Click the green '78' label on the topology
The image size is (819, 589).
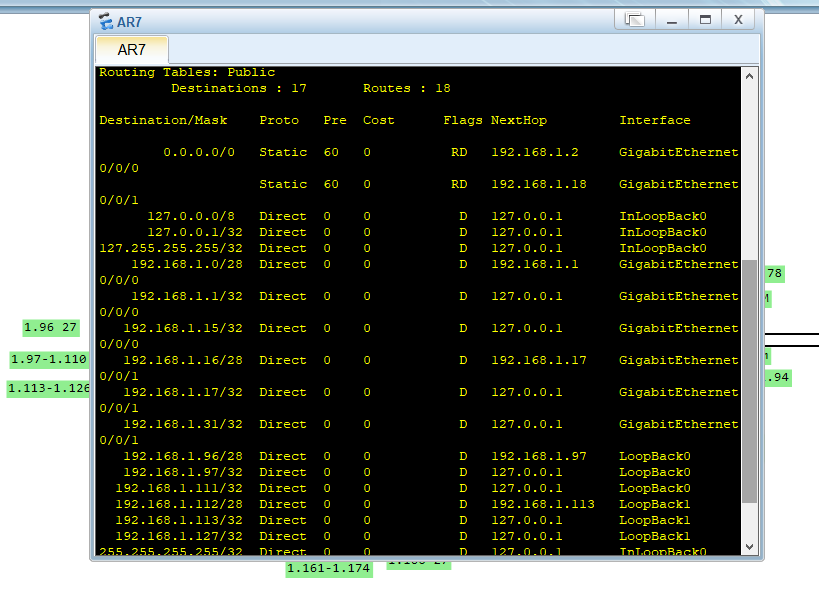point(775,273)
